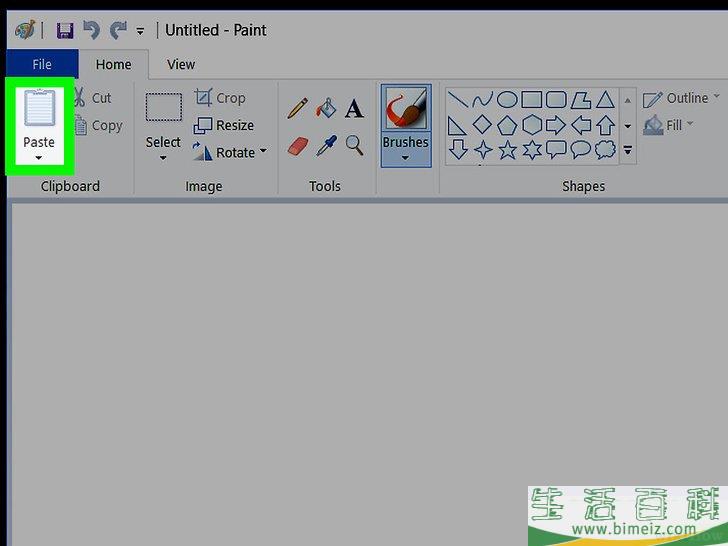Save the drawing with the floppy disk icon
Screen dimensions: 728x546
coord(65,31)
